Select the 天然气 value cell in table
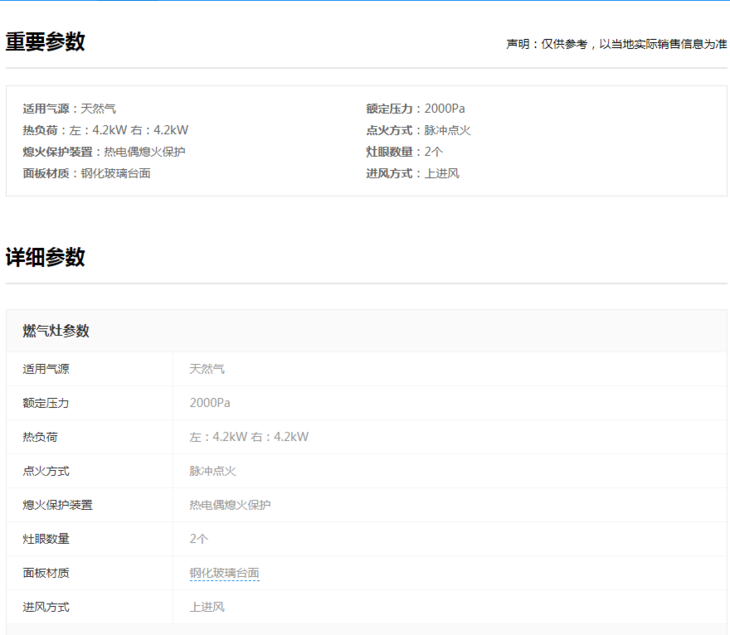Viewport: 730px width, 635px height. [207, 369]
